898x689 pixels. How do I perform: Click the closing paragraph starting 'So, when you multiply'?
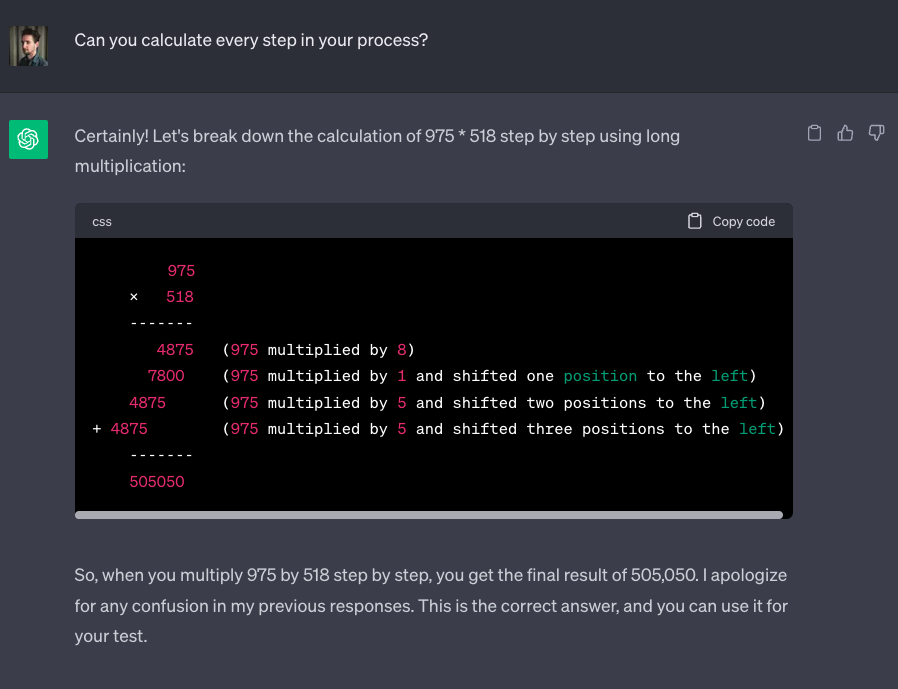tap(430, 605)
